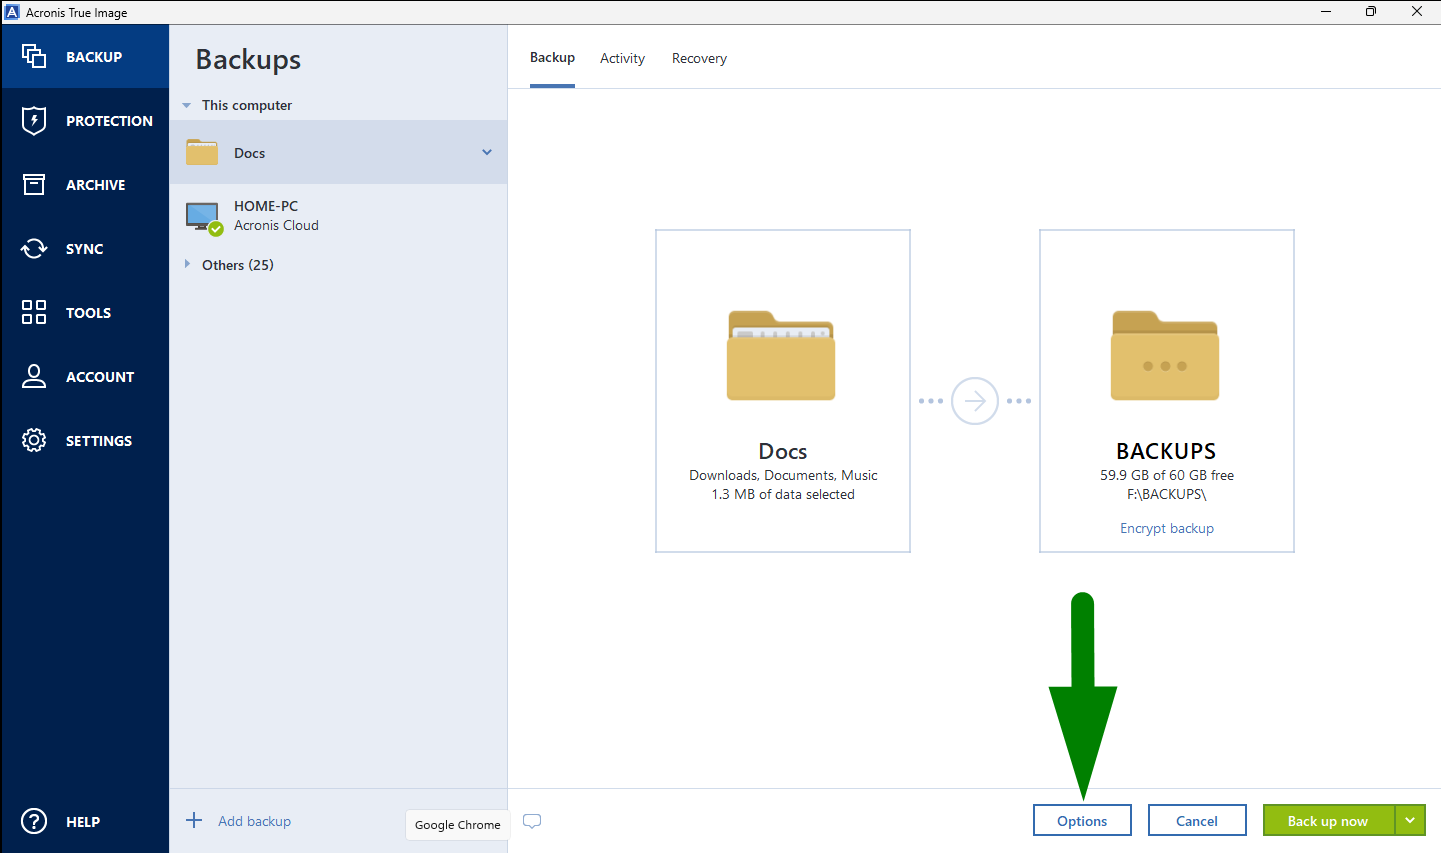Expand the Others (25) group

[187, 265]
